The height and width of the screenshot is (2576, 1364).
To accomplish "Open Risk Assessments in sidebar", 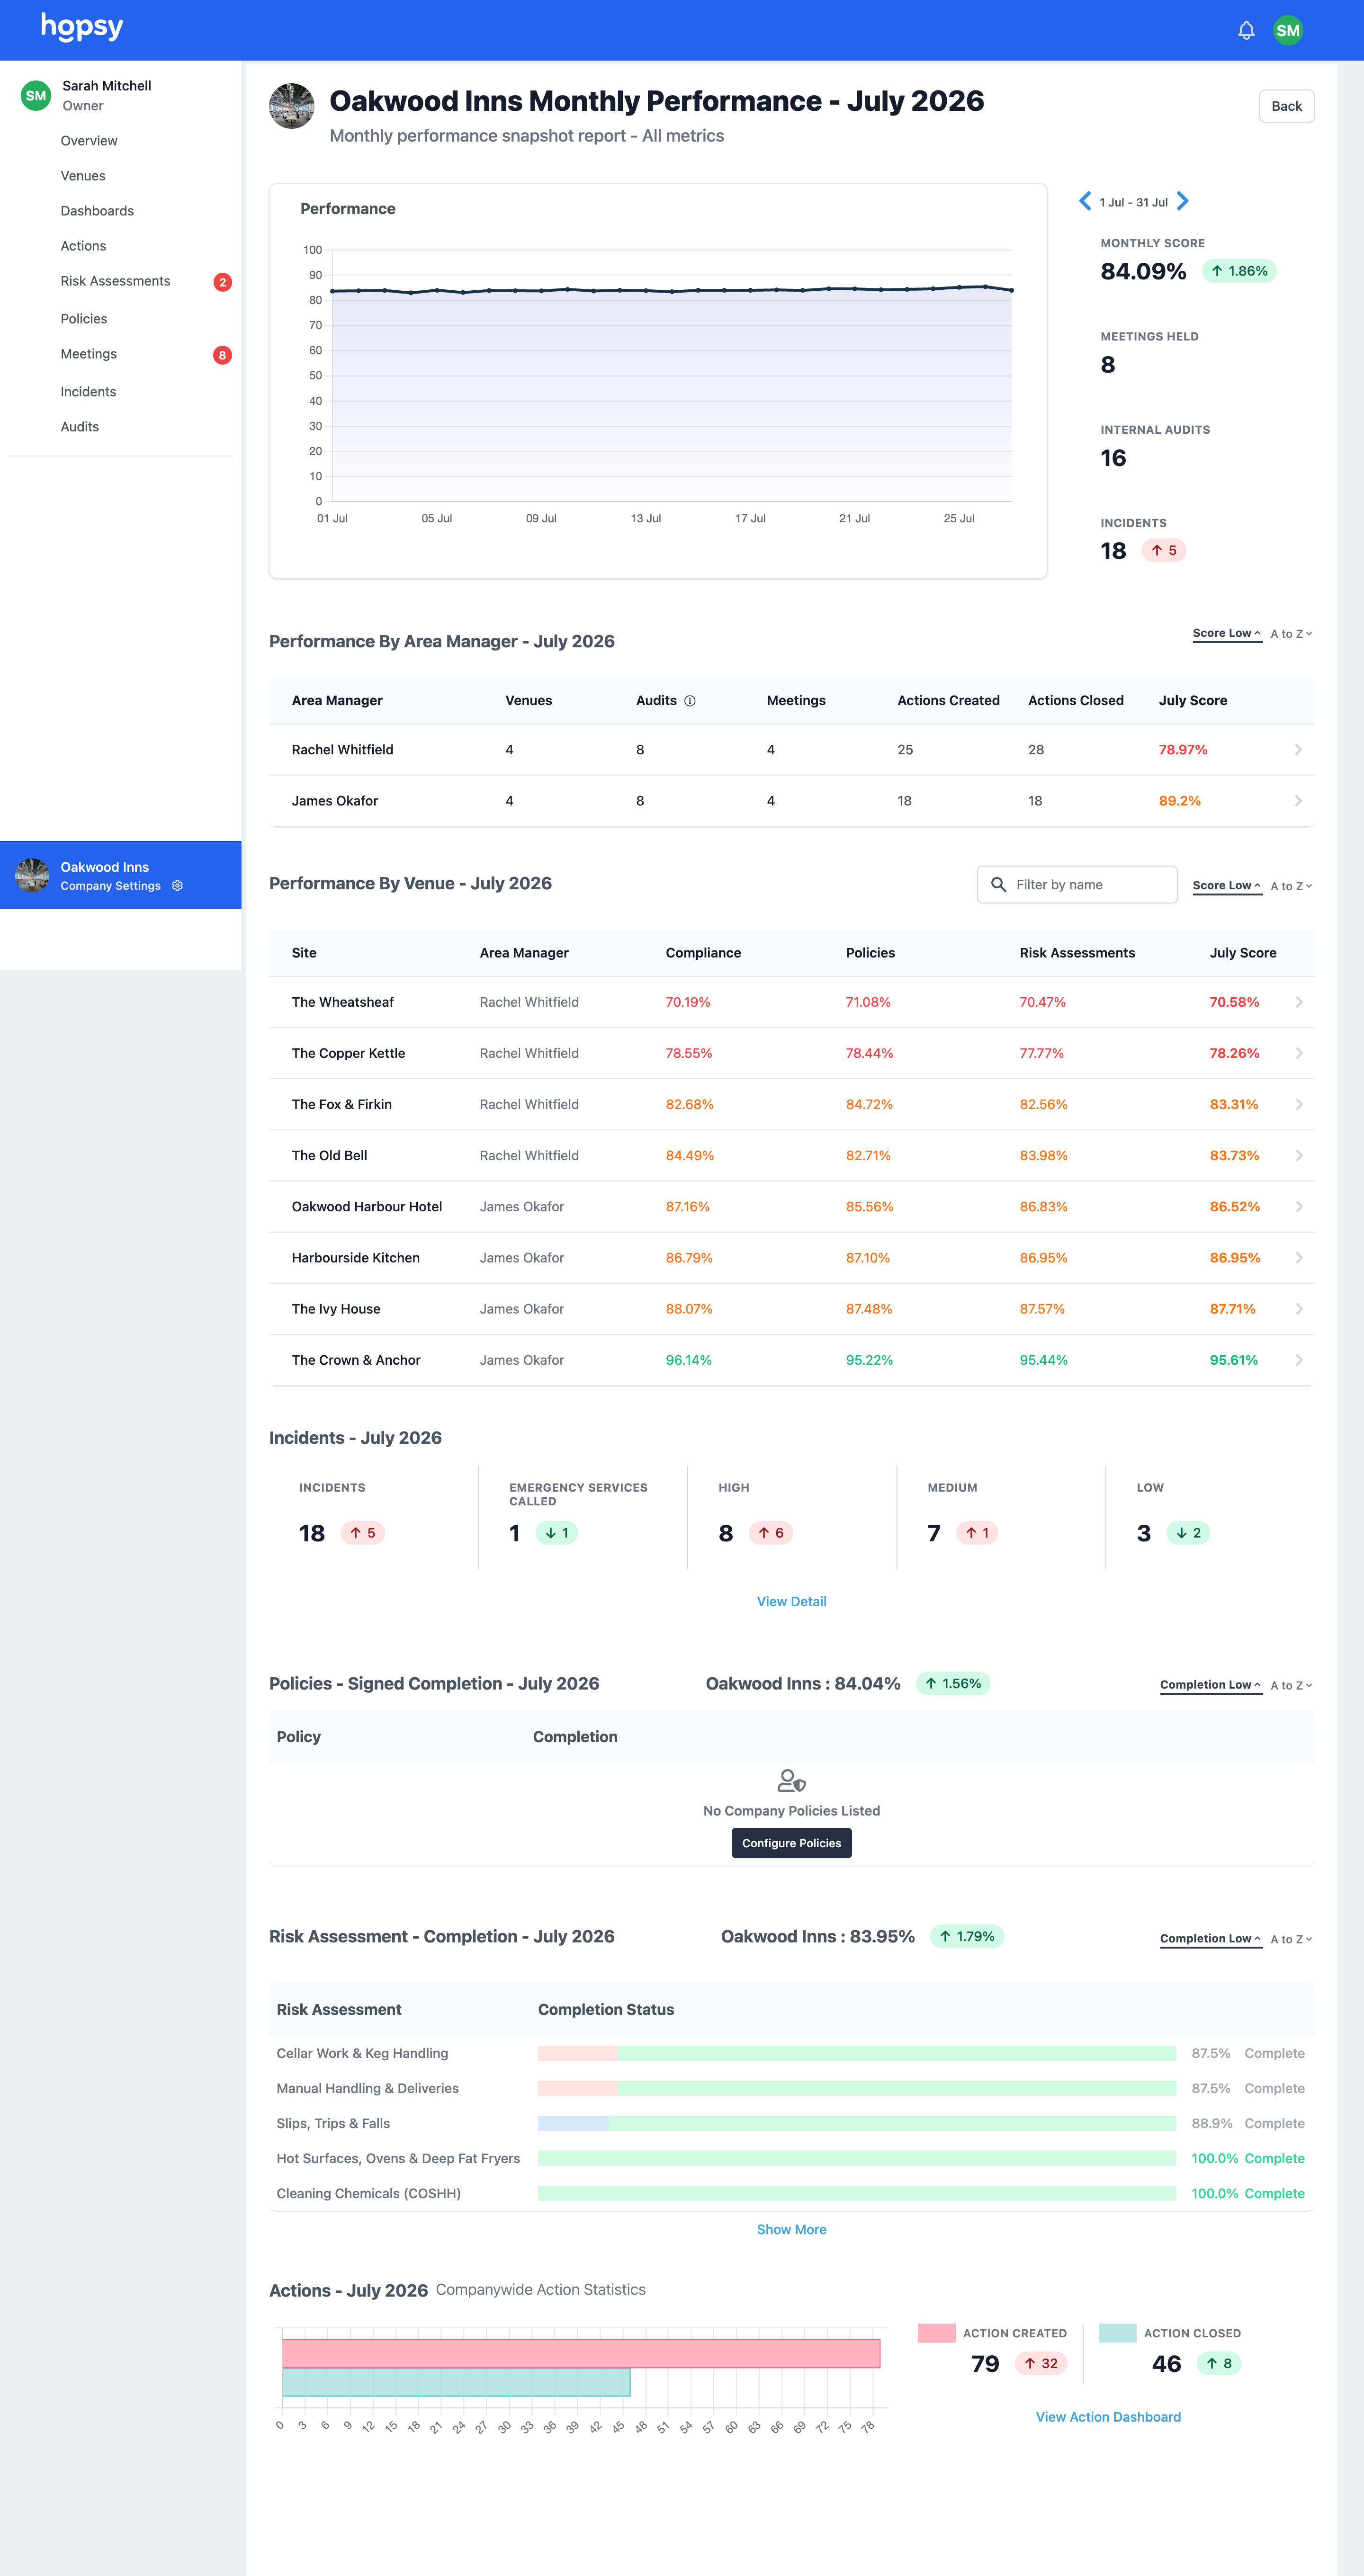I will click(115, 281).
